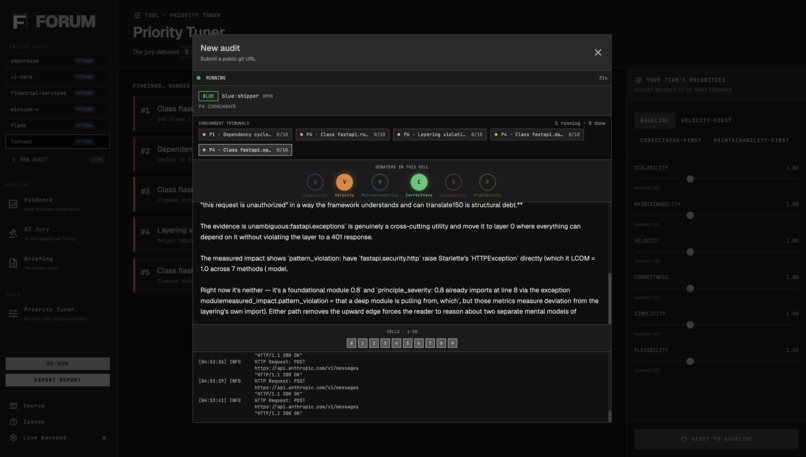Viewport: 806px width, 457px height.
Task: Jump to cell 7
Action: (430, 343)
